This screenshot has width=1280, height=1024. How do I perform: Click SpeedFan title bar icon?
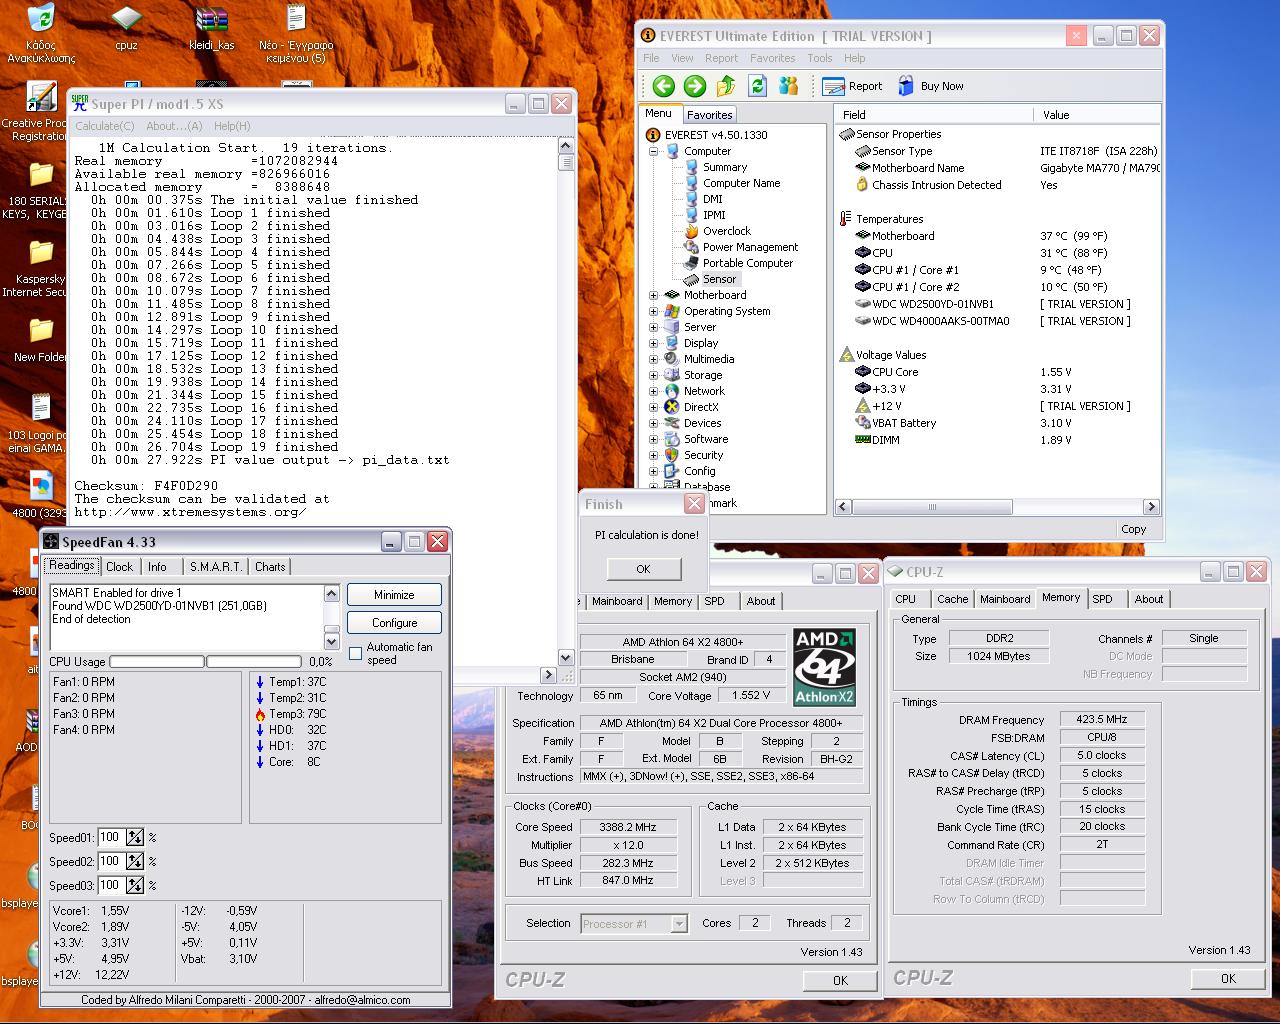point(52,542)
